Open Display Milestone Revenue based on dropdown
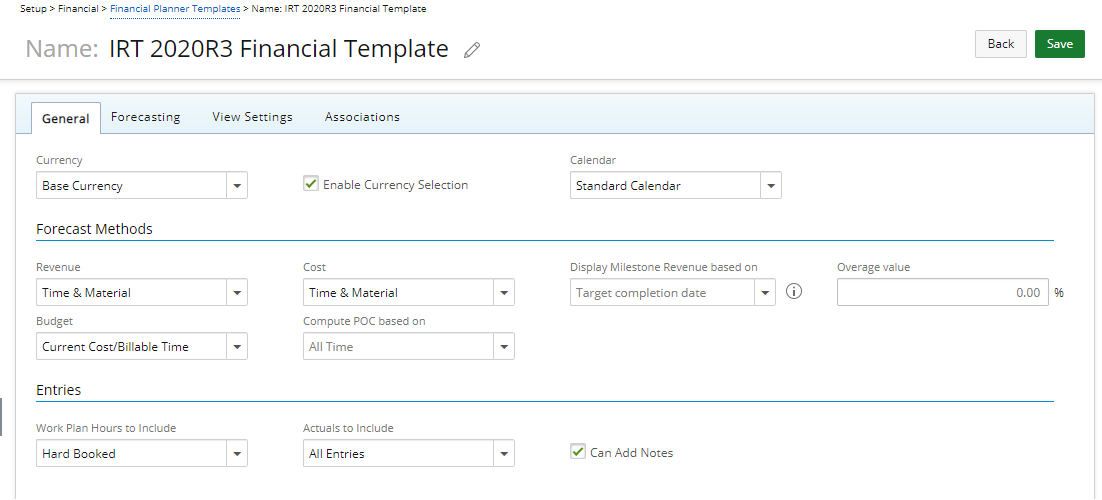The height and width of the screenshot is (500, 1102). 673,293
